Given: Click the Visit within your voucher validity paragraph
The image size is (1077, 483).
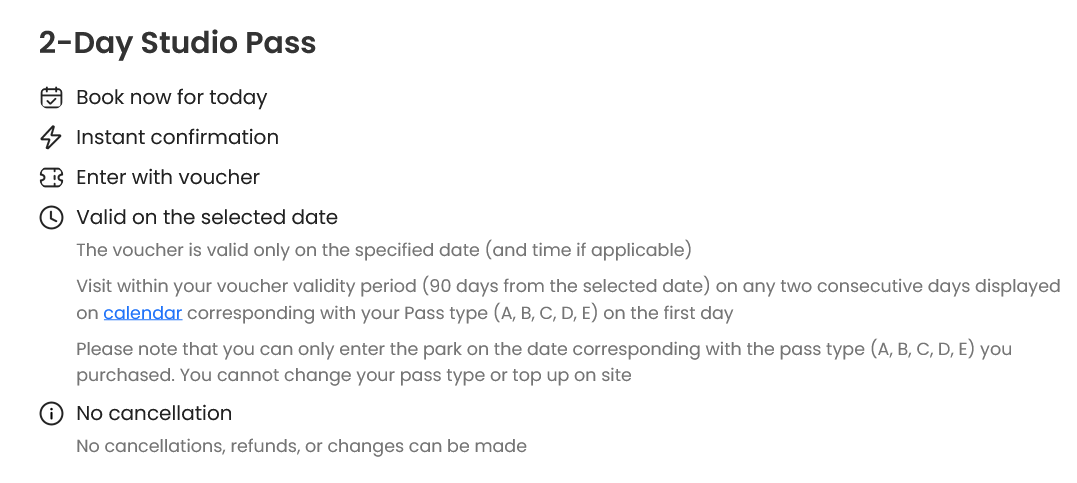Looking at the screenshot, I should click(569, 300).
